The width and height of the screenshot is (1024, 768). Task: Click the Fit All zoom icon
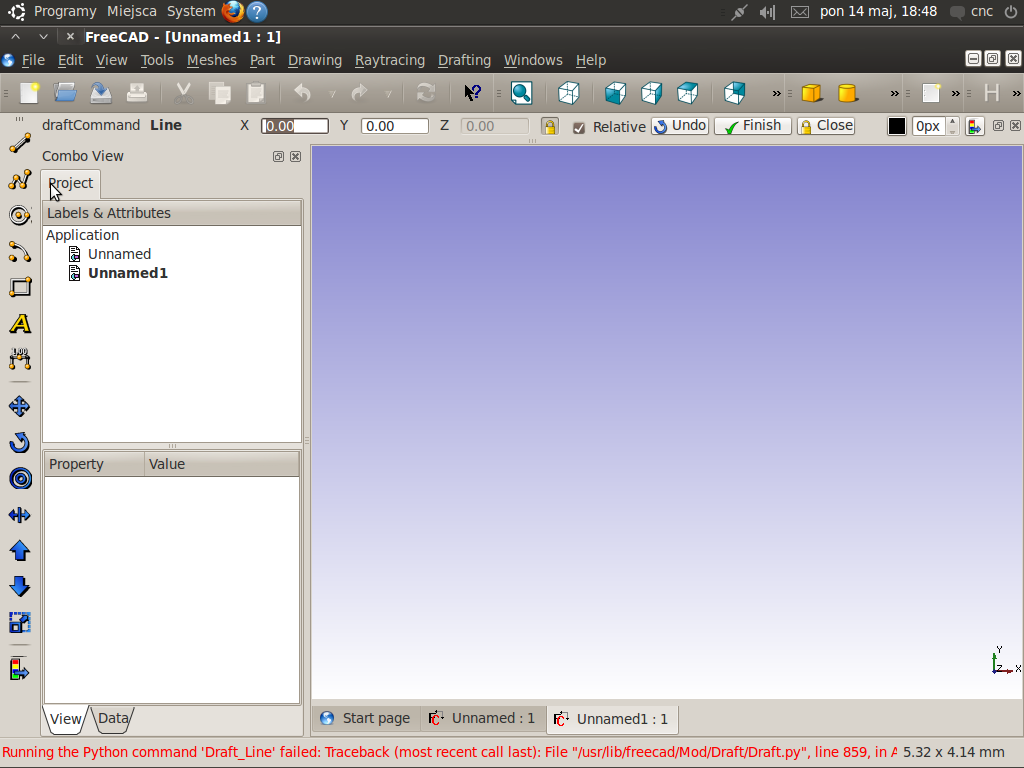[x=521, y=93]
